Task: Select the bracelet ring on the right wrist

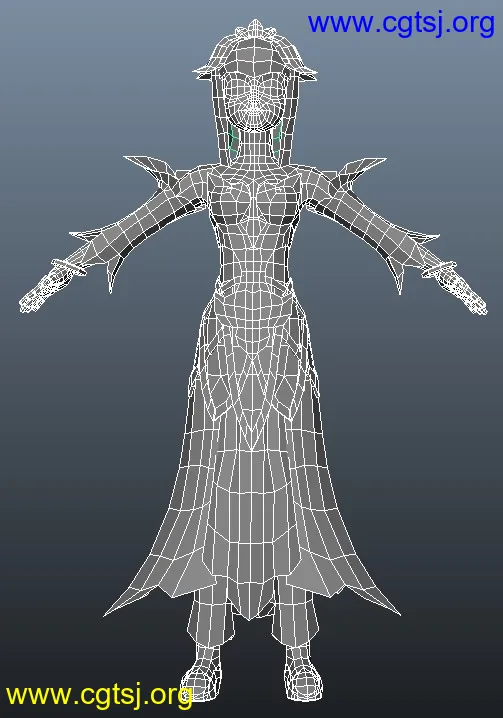Action: pos(439,269)
